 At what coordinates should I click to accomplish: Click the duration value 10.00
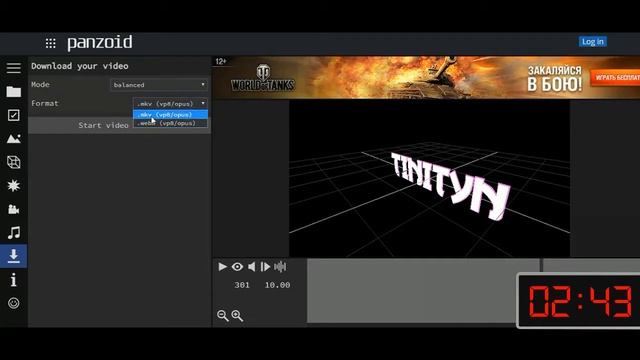[278, 285]
